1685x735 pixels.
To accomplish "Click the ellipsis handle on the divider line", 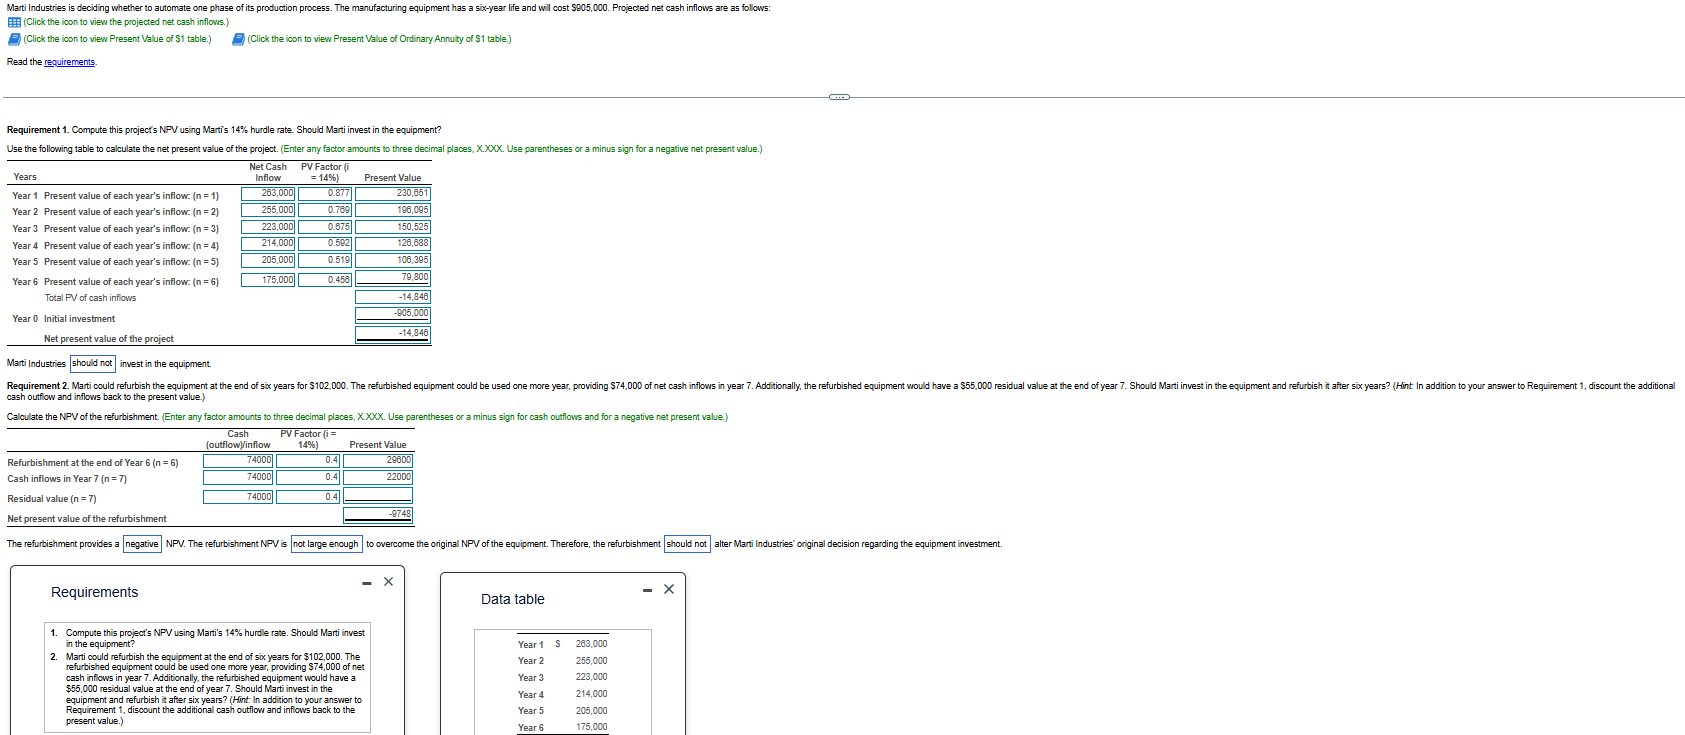I will coord(839,97).
